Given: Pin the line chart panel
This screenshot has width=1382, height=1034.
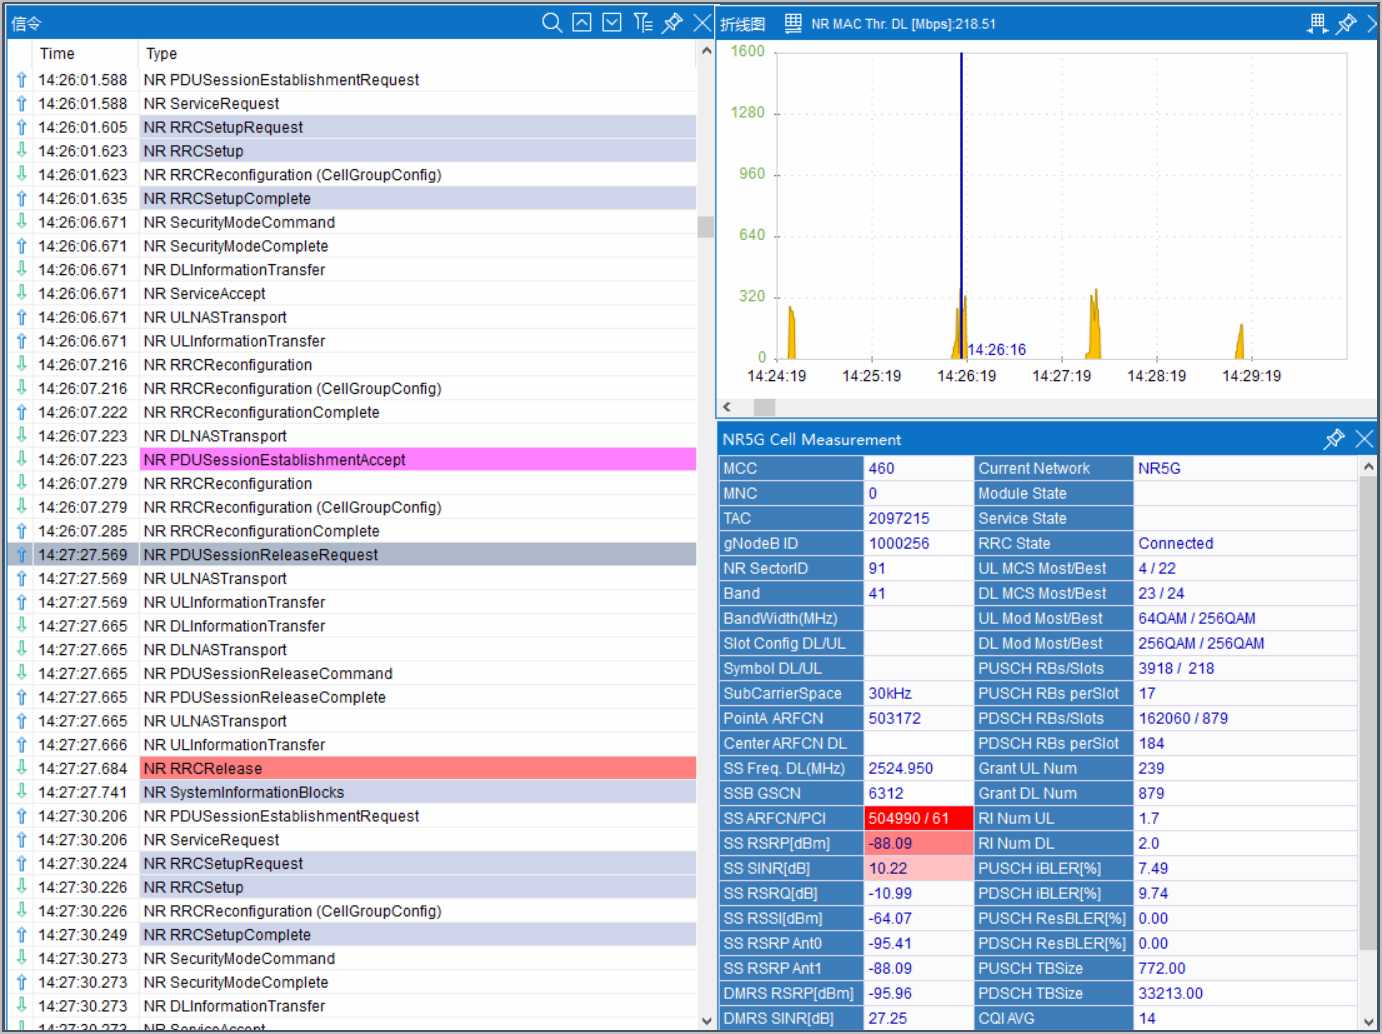Looking at the screenshot, I should pos(1346,23).
